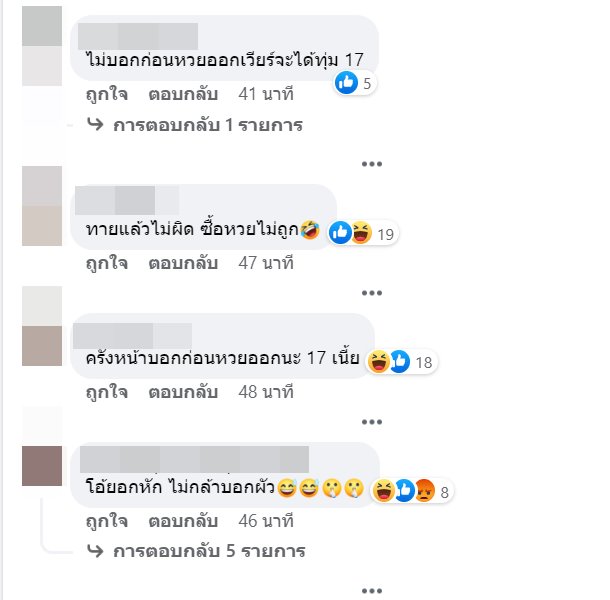Click ตอบกลับ on the 47 นาที comment
The width and height of the screenshot is (610, 600).
click(183, 263)
